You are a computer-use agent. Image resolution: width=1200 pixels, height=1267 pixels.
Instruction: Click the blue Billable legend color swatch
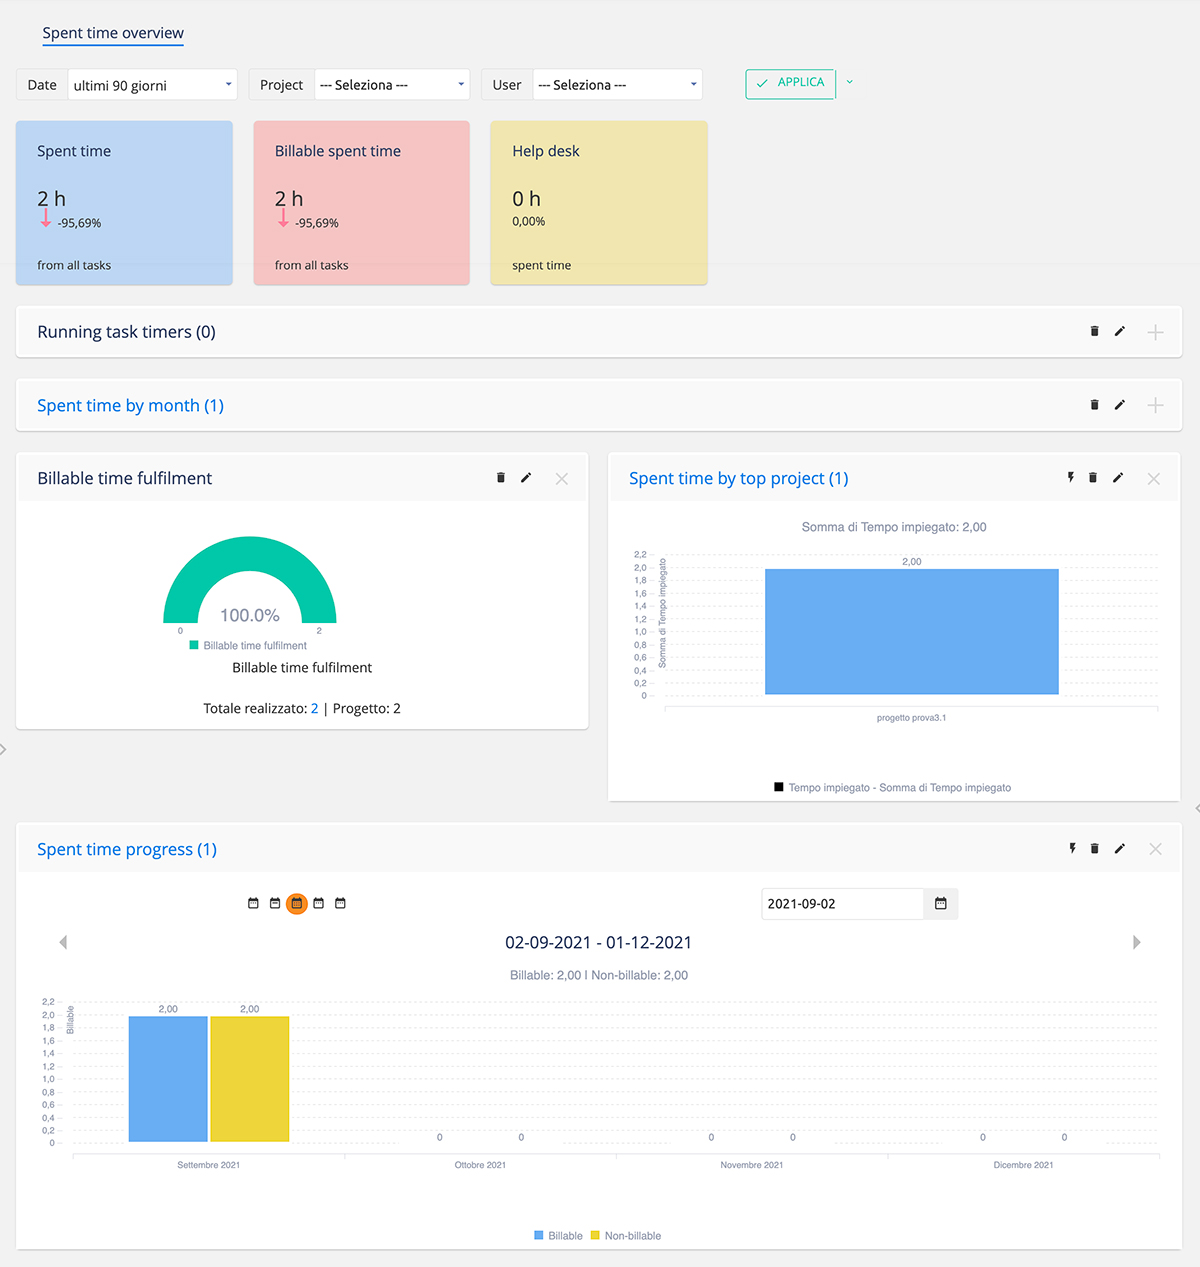click(x=539, y=1236)
